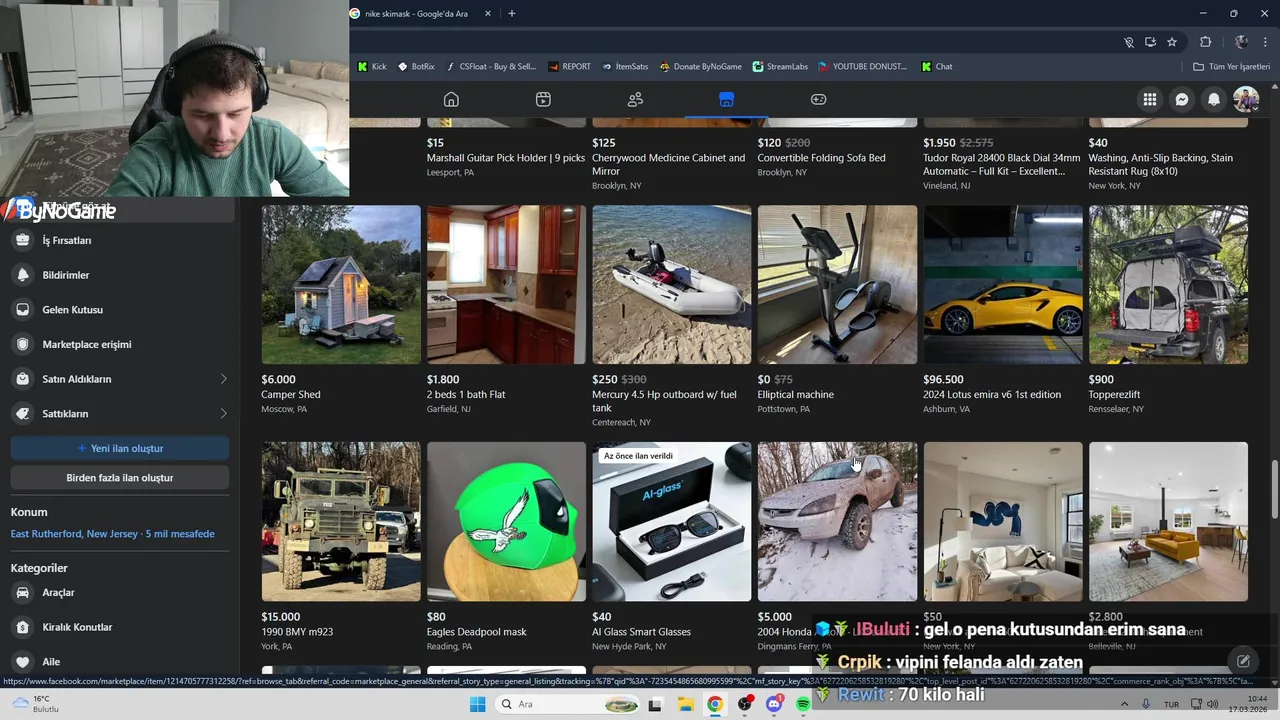This screenshot has width=1280, height=720.
Task: Click the microphone tray icon
Action: 1146,704
